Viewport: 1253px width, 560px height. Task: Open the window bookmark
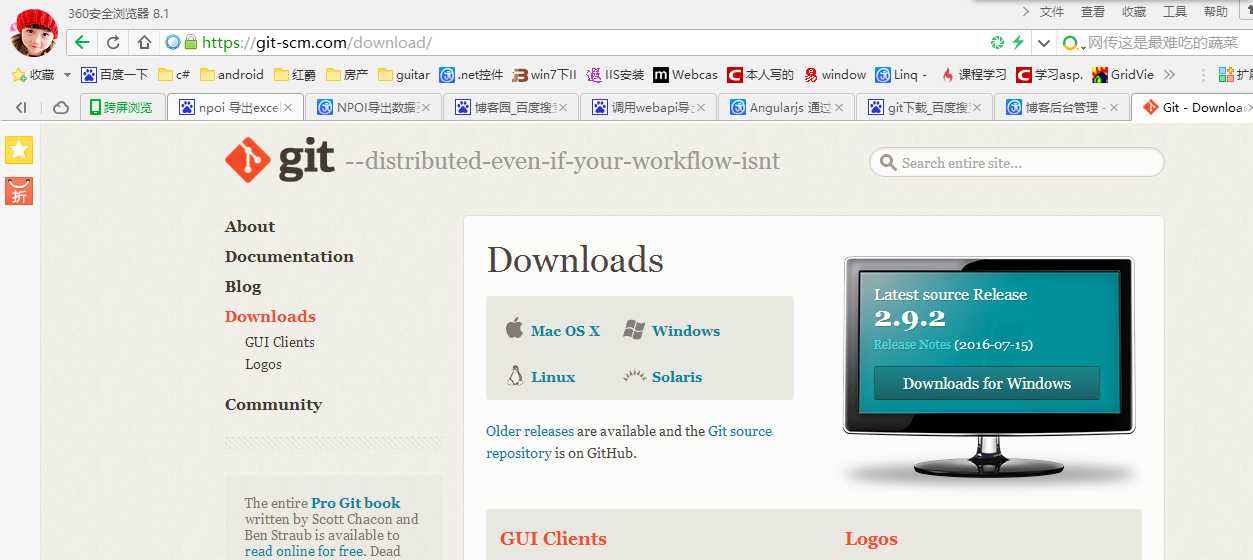click(835, 74)
